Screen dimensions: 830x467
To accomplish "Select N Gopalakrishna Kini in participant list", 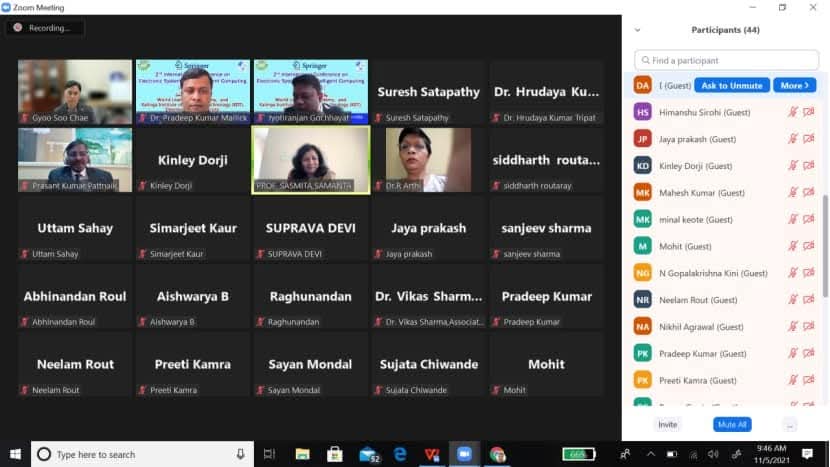I will point(710,273).
